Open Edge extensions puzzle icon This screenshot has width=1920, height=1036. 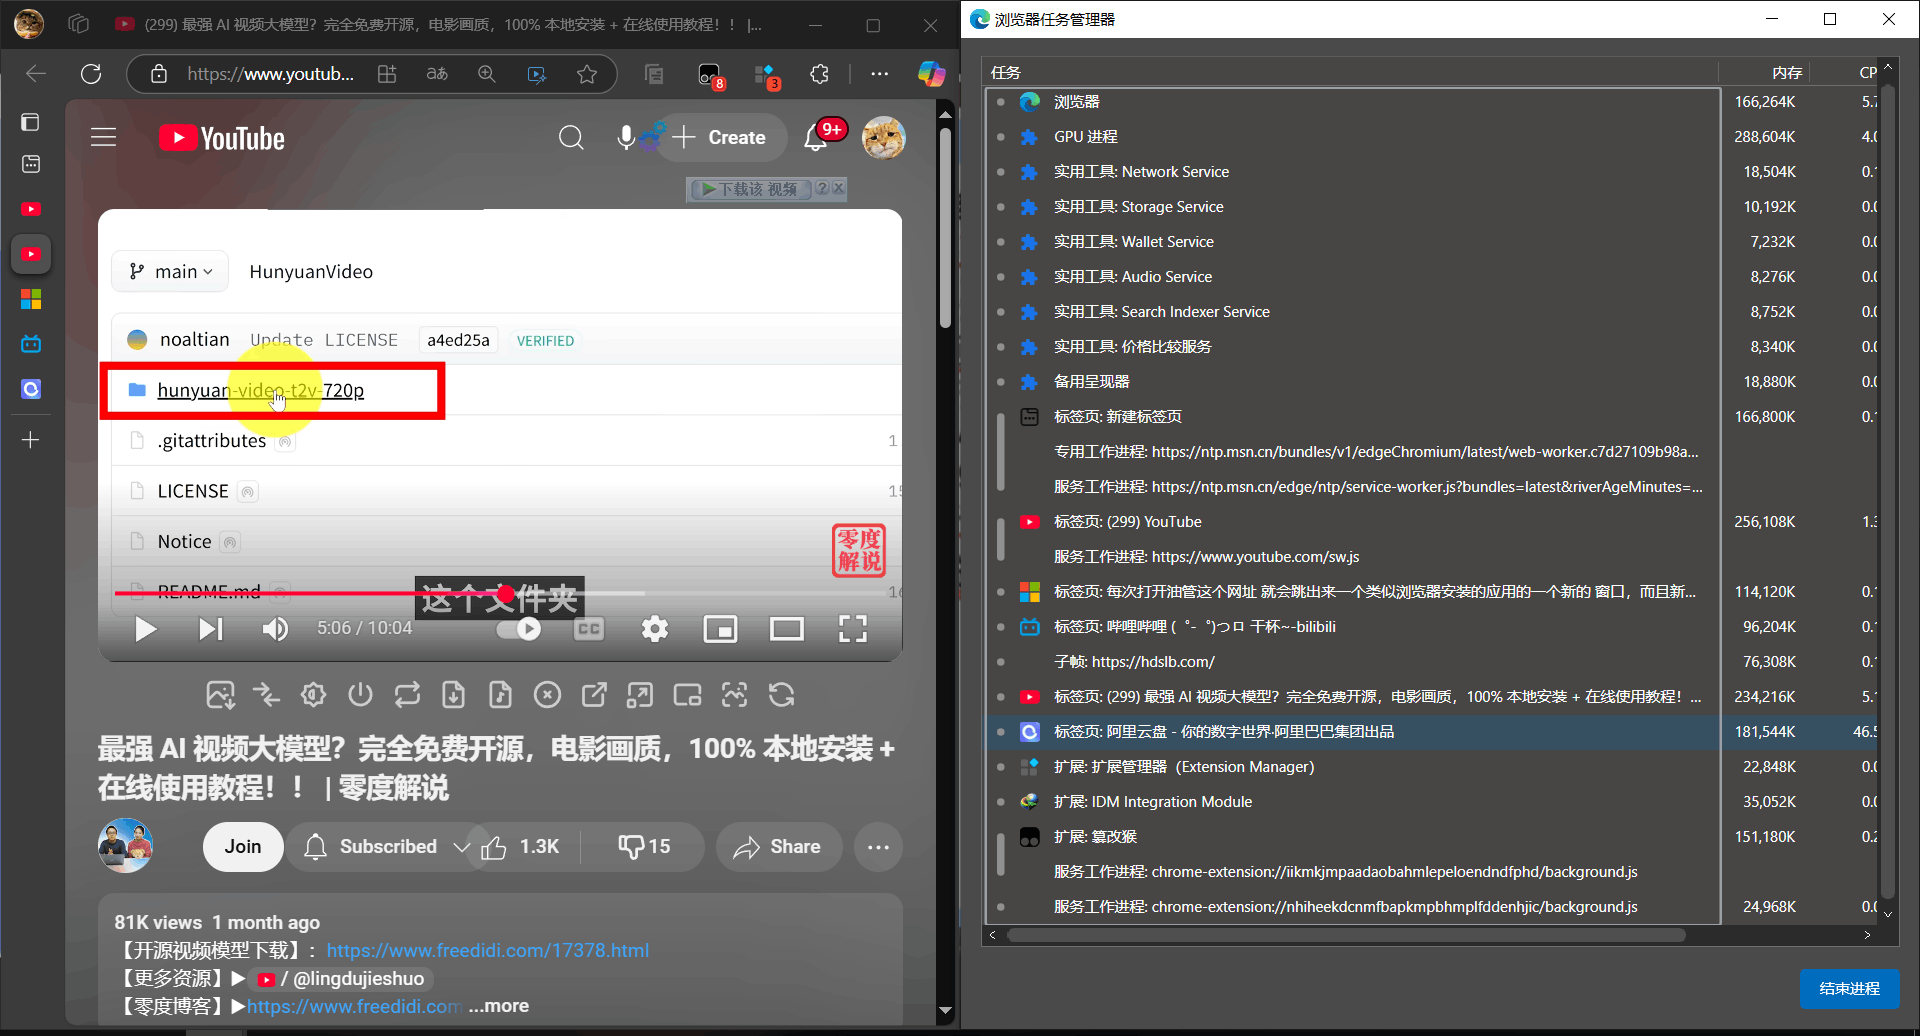[x=819, y=74]
